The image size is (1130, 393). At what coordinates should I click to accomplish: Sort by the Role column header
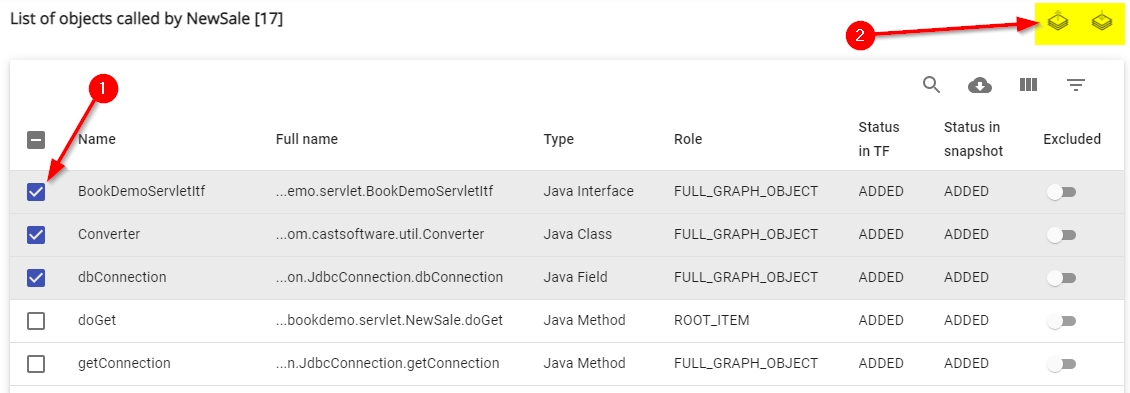[x=688, y=139]
